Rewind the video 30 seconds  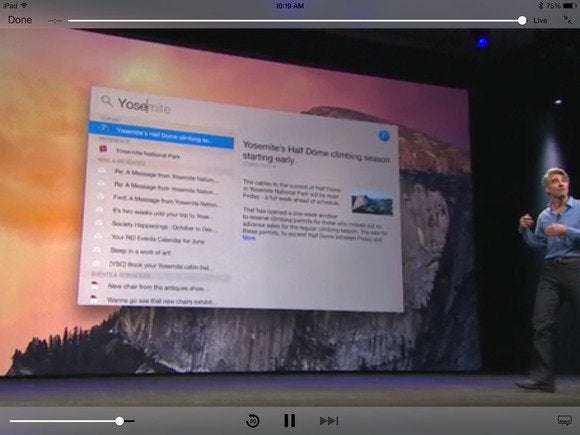253,421
